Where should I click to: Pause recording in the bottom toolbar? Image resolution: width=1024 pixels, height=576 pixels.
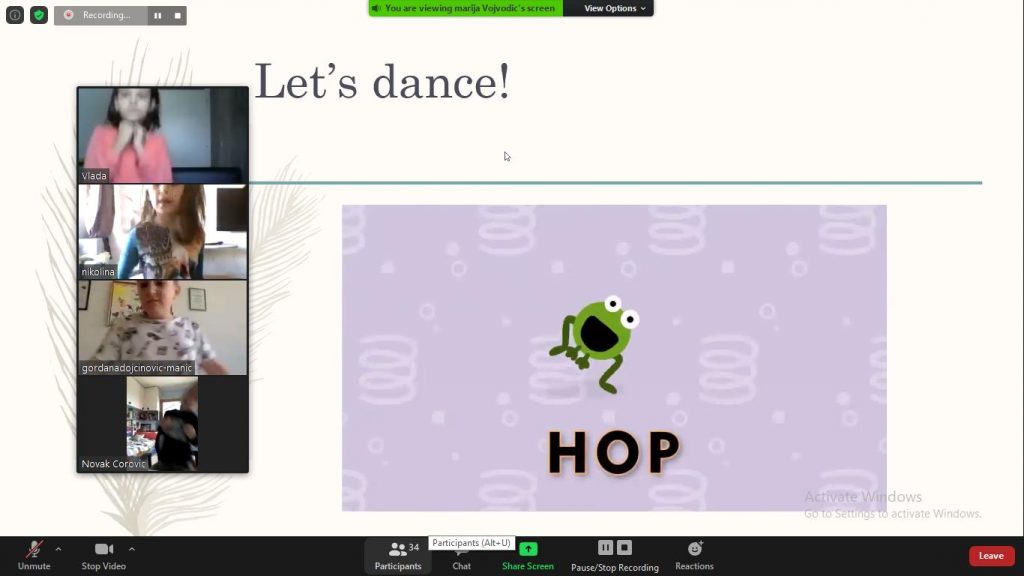[x=605, y=547]
